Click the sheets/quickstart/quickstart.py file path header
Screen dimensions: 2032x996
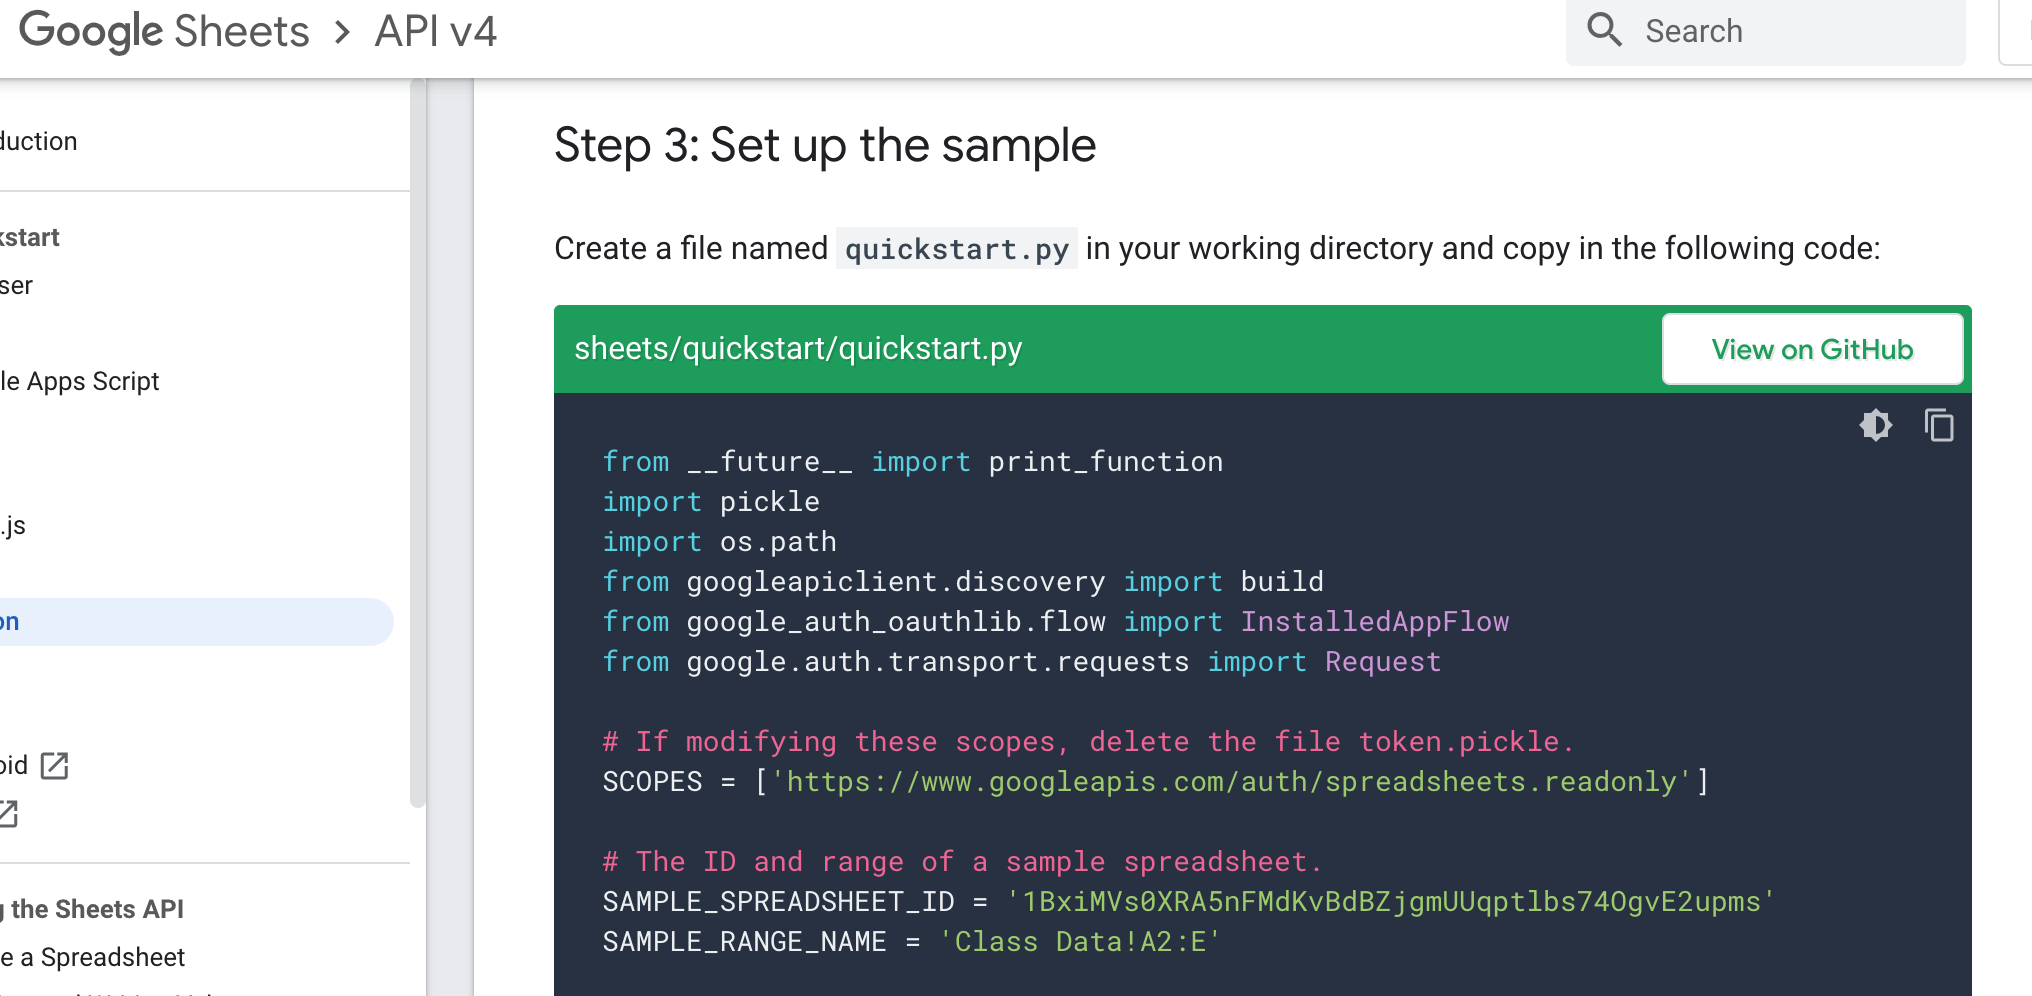(798, 348)
